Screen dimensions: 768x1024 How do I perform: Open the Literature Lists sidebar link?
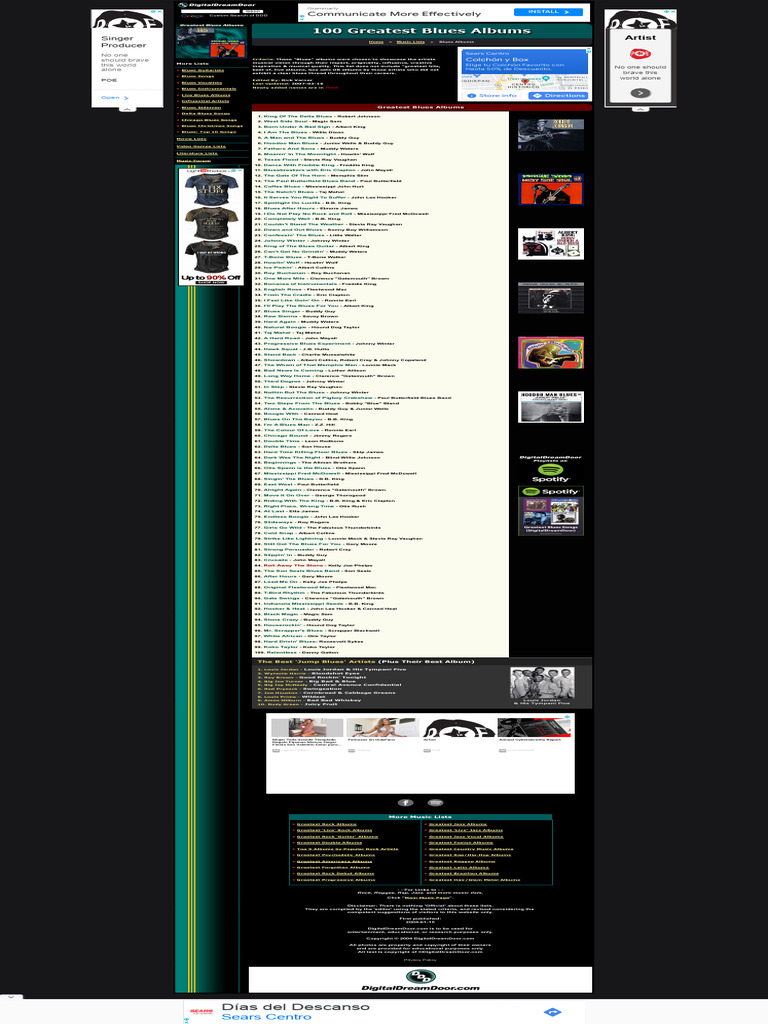(197, 153)
